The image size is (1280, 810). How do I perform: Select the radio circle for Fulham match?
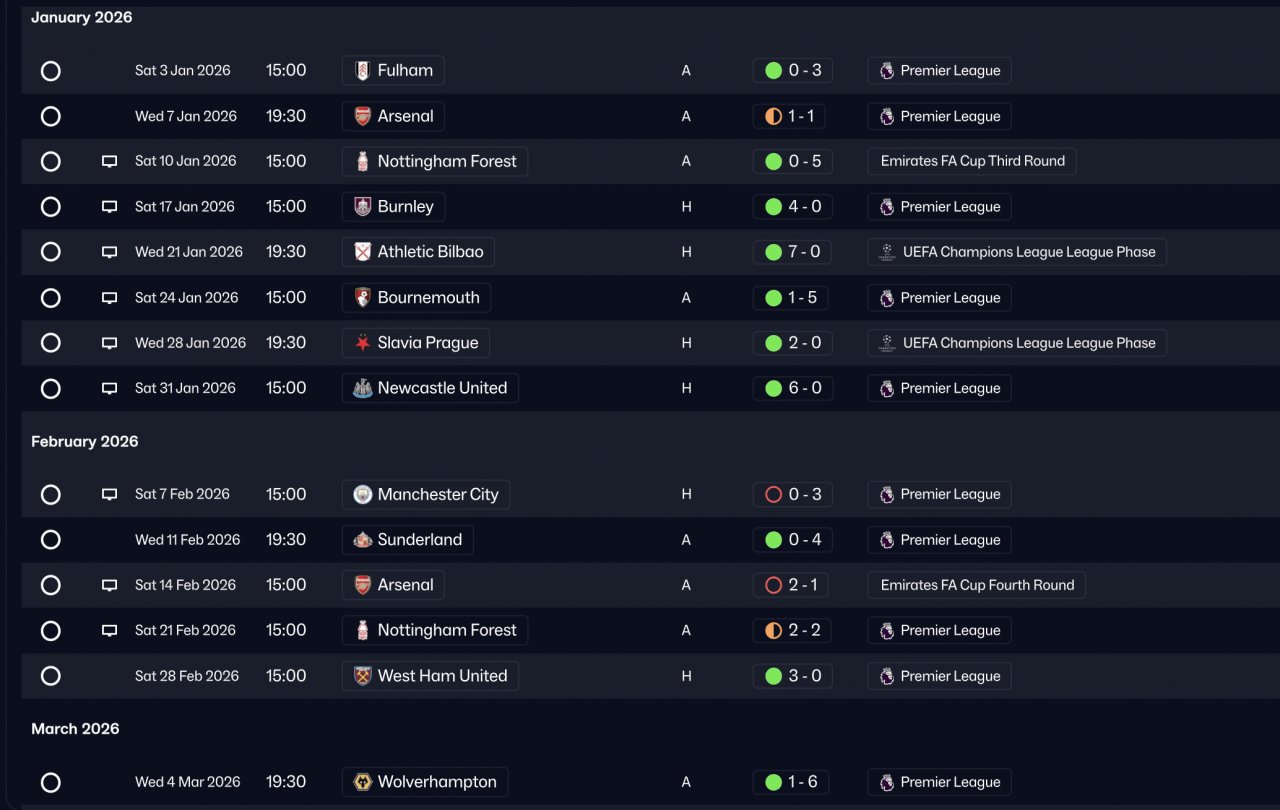(51, 71)
